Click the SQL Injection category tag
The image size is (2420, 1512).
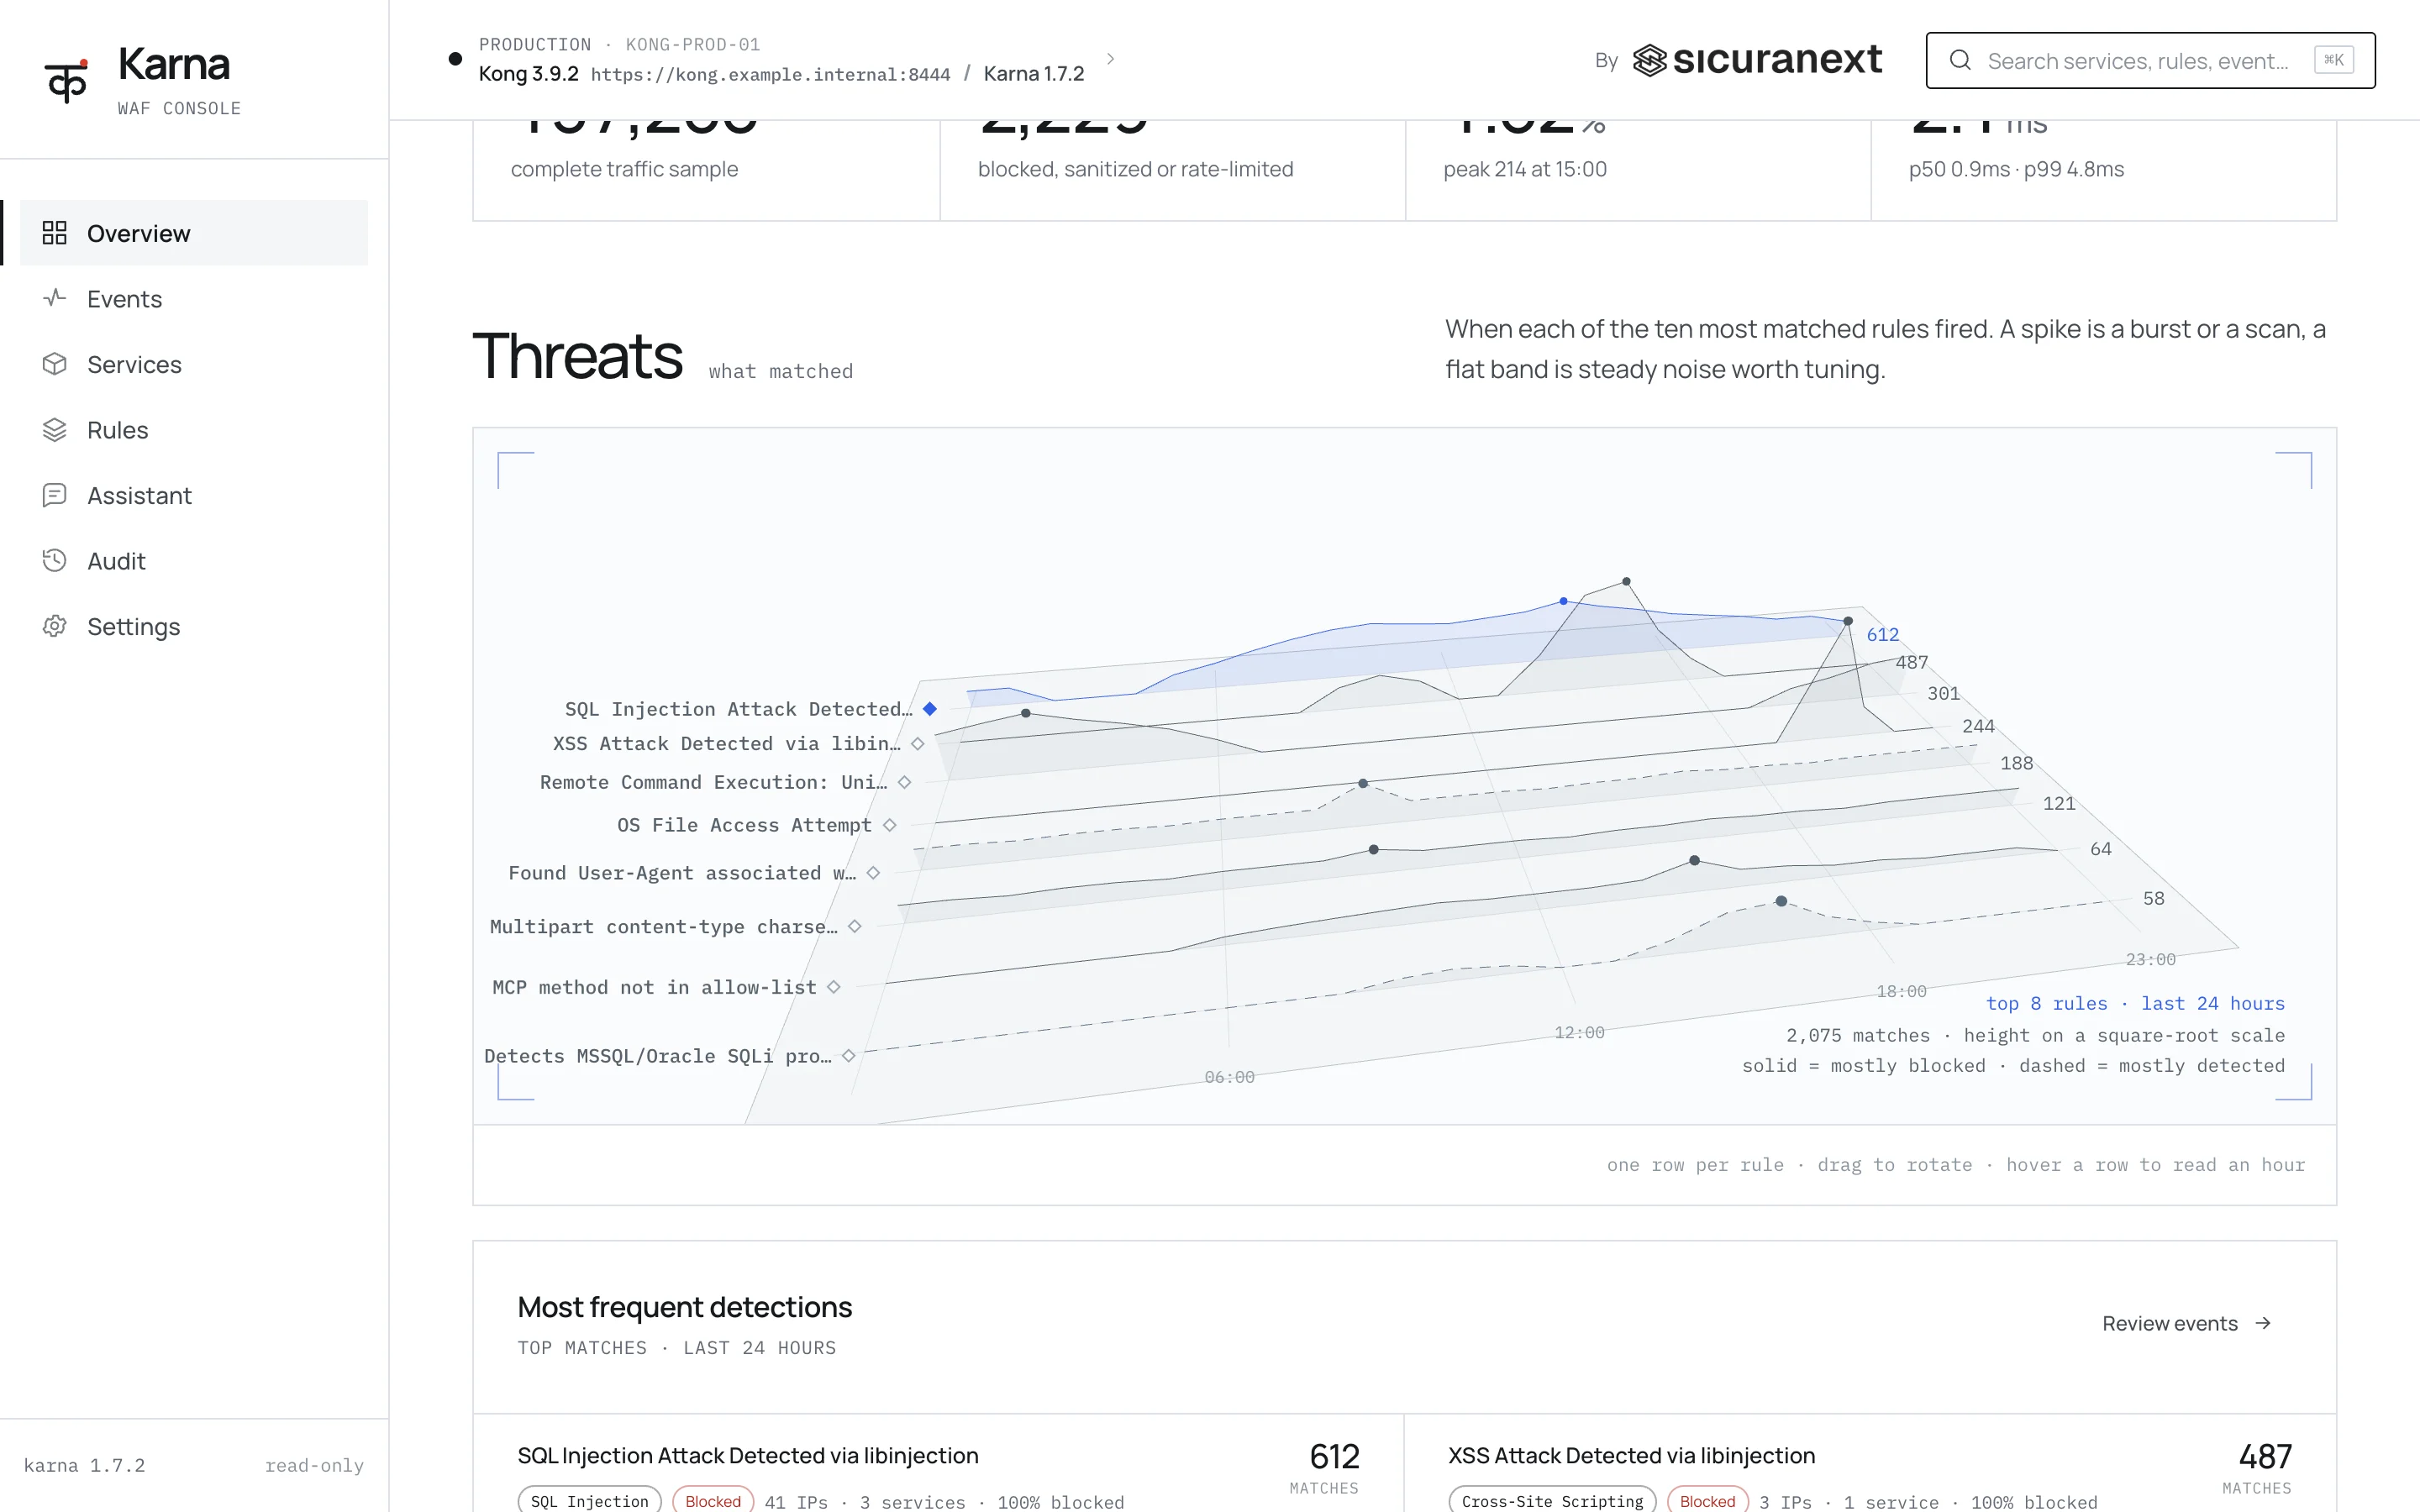589,1500
